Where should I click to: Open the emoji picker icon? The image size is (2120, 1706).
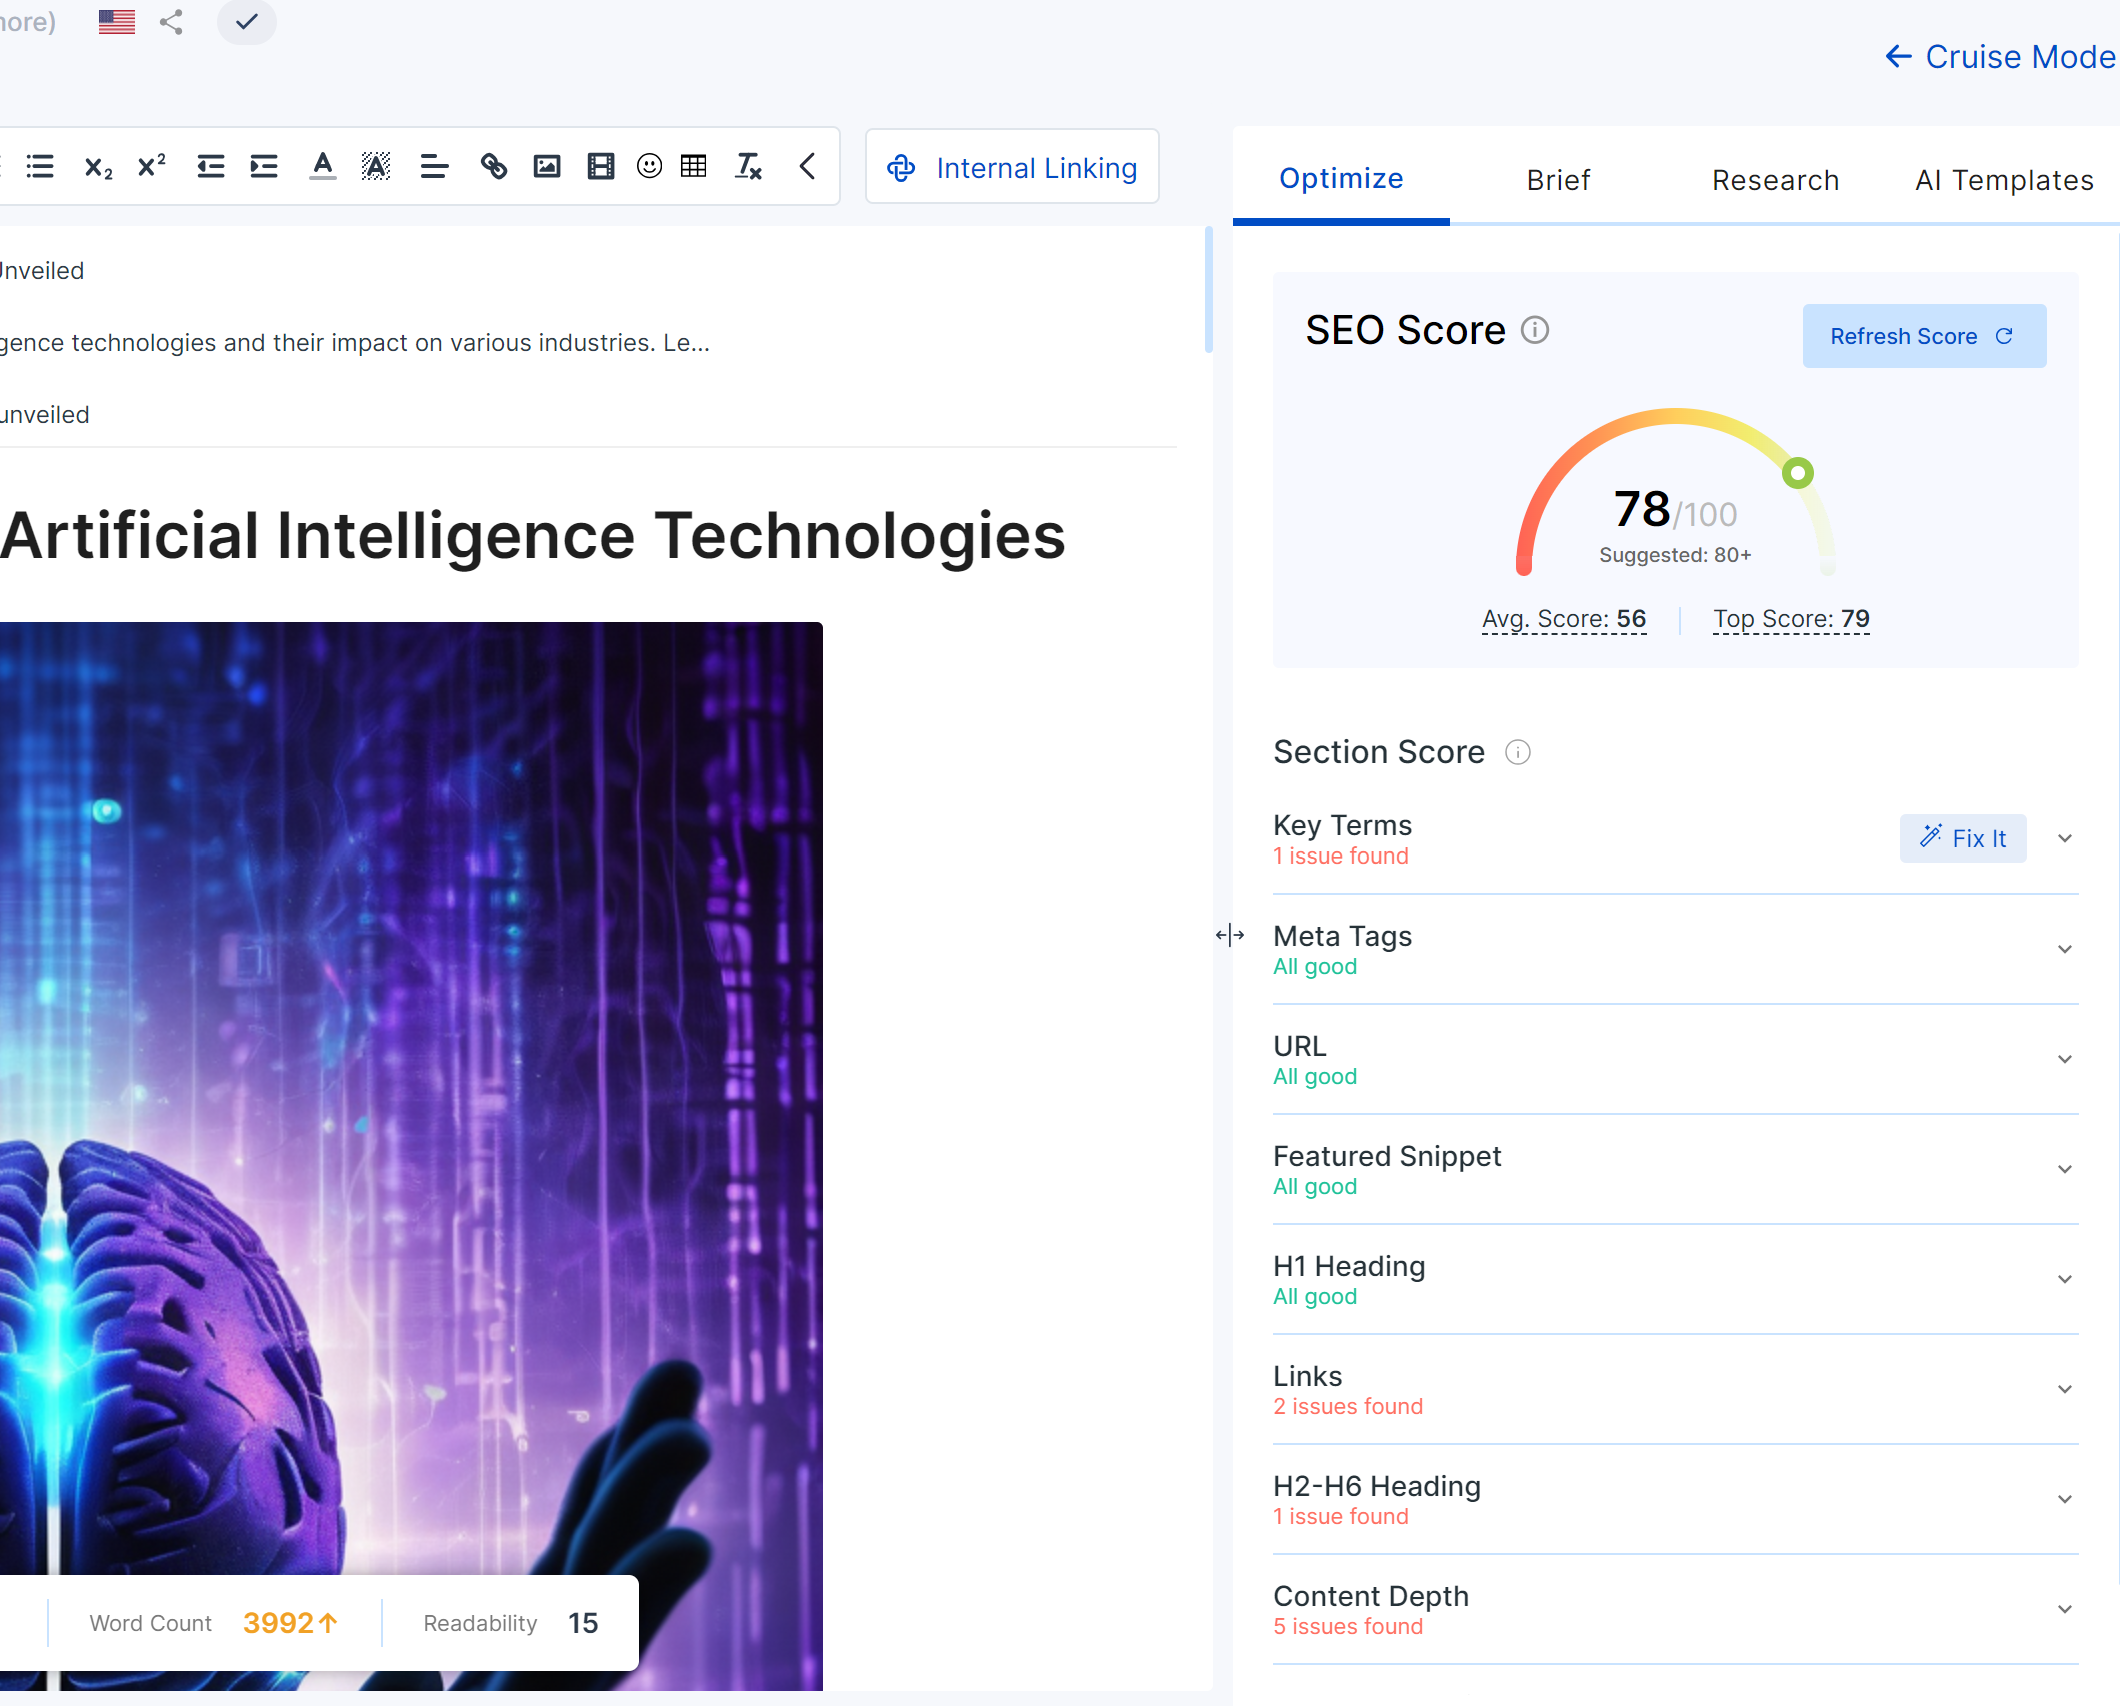649,166
